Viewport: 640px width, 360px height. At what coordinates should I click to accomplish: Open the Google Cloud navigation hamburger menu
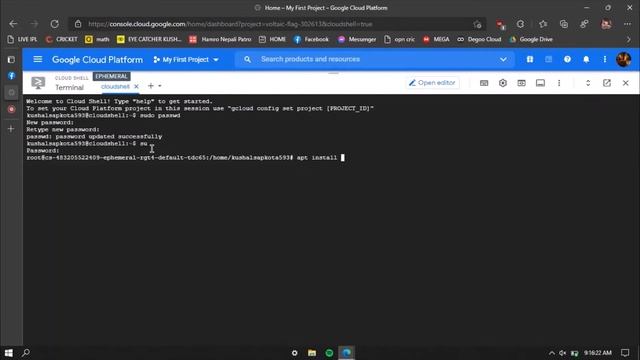[x=38, y=60]
